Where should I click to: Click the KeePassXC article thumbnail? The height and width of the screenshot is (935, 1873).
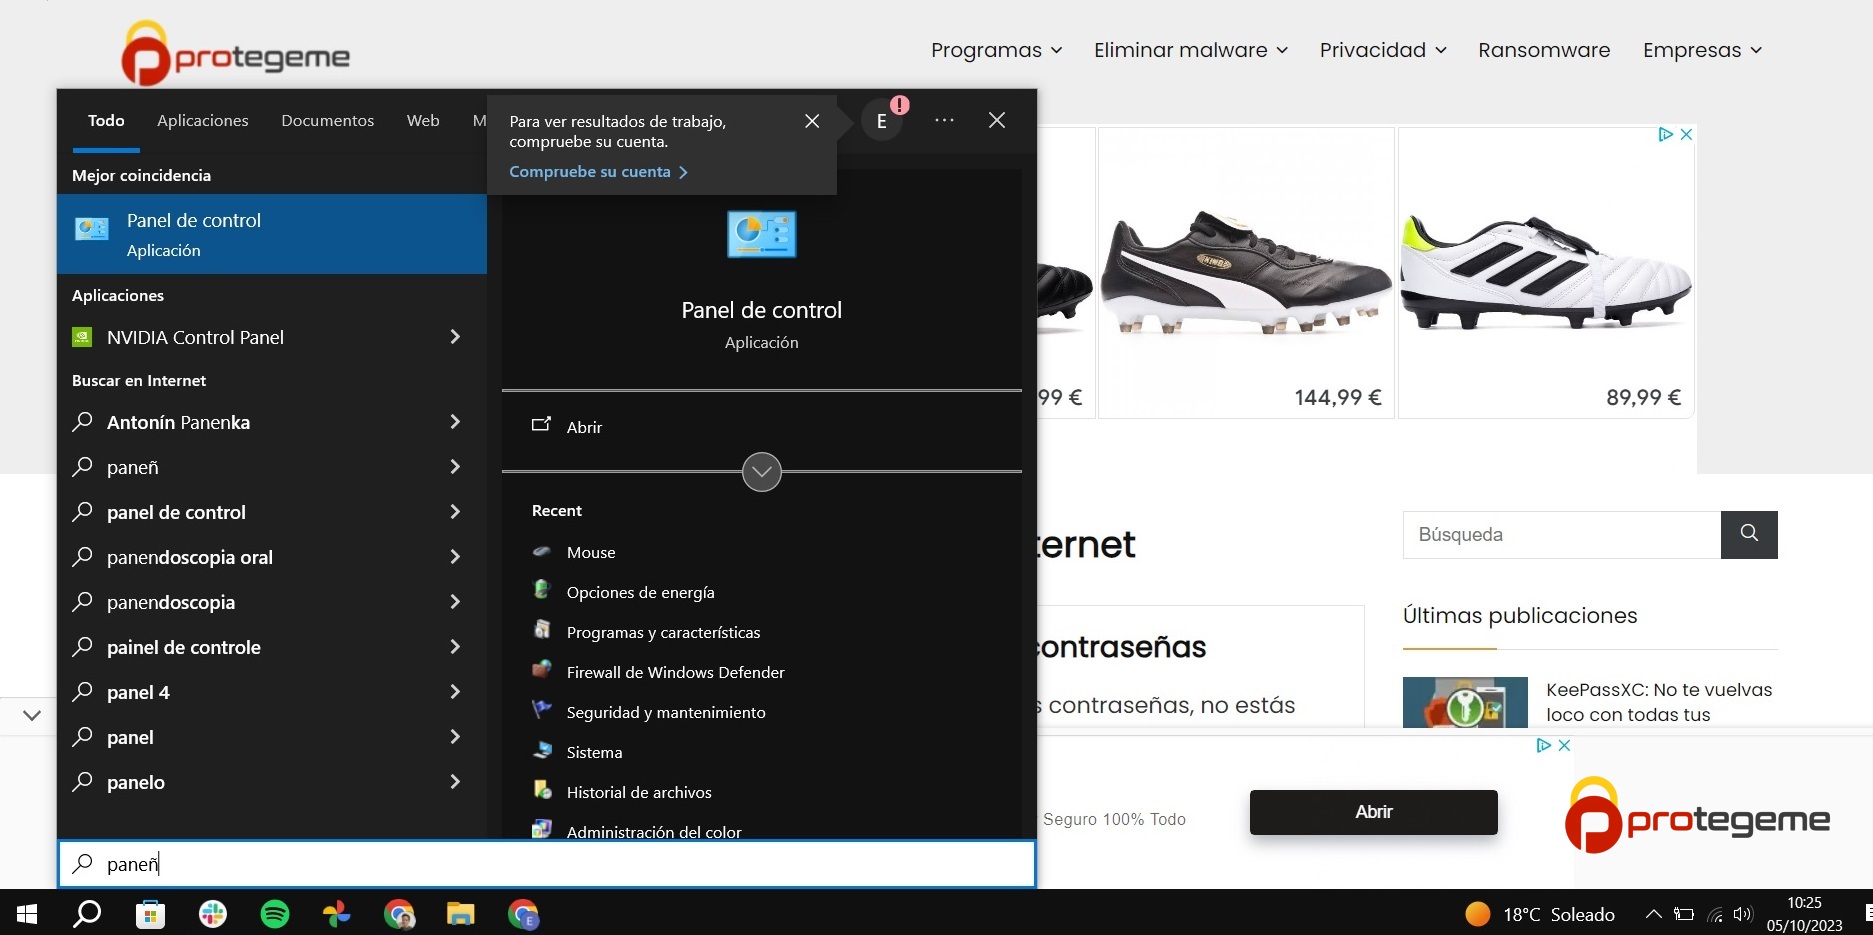(x=1465, y=702)
